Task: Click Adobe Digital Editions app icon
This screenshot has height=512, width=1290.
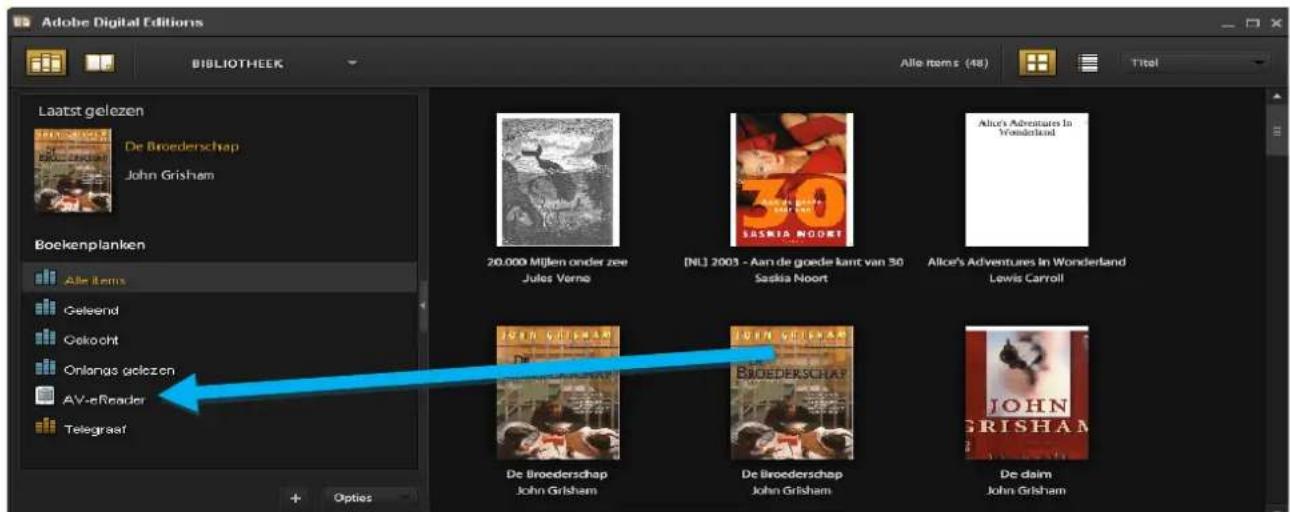Action: pyautogui.click(x=24, y=21)
